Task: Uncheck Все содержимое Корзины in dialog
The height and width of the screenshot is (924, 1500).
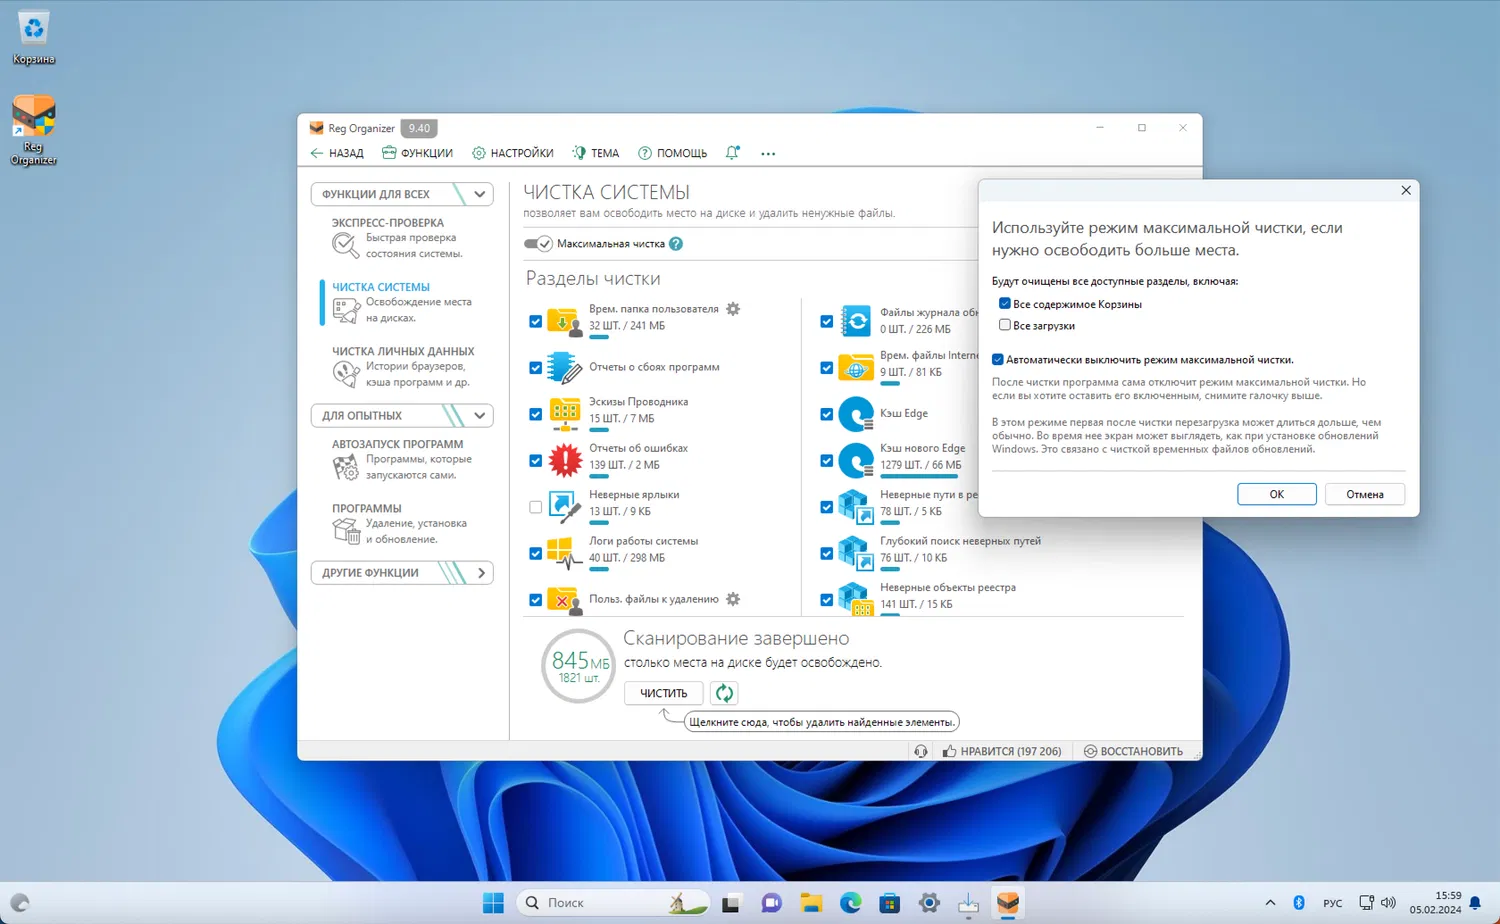Action: click(x=1005, y=304)
